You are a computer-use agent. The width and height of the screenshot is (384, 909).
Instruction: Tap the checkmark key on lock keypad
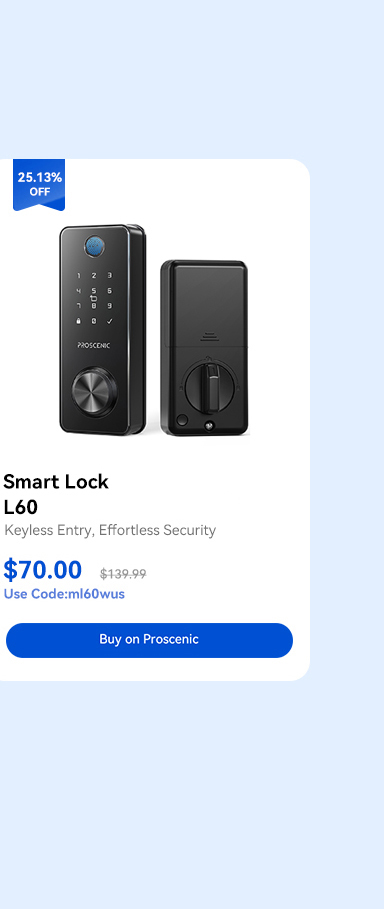point(110,321)
